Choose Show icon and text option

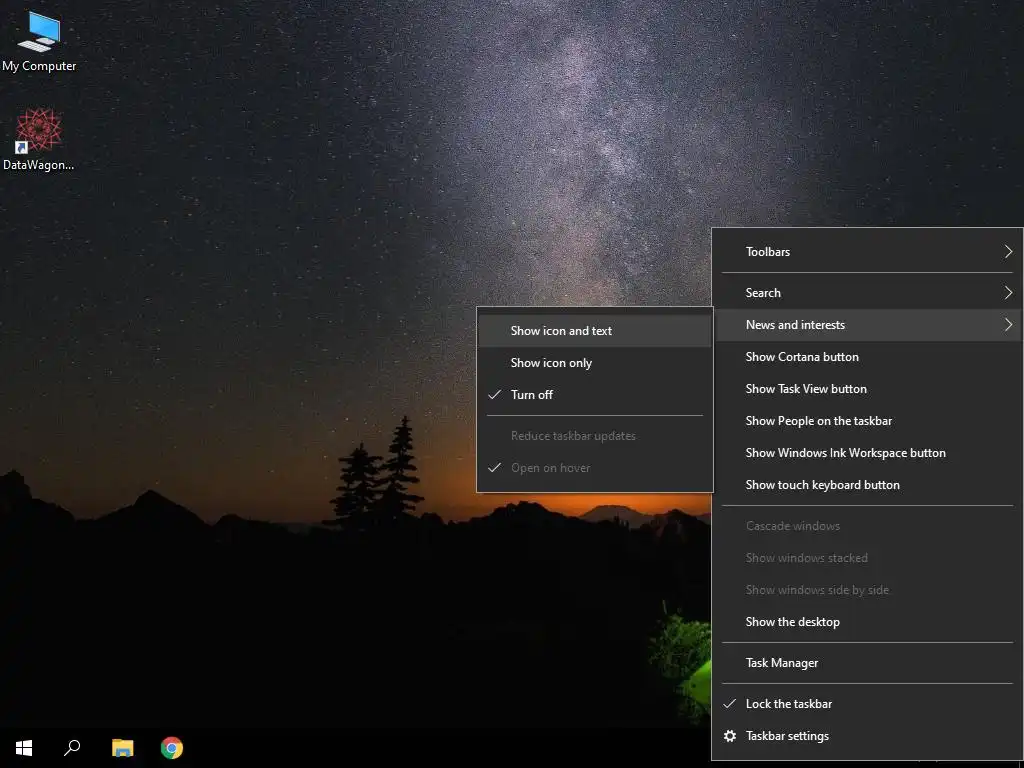point(595,330)
